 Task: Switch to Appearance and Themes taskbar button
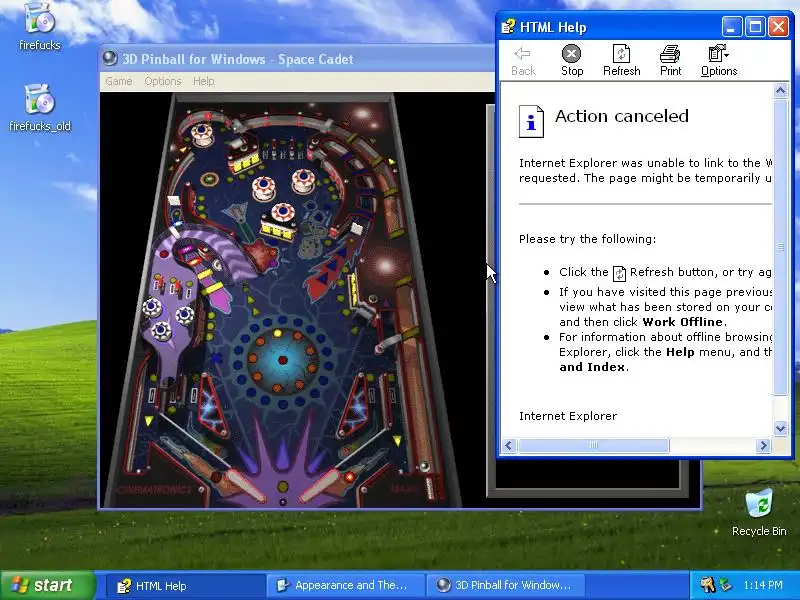tap(346, 586)
